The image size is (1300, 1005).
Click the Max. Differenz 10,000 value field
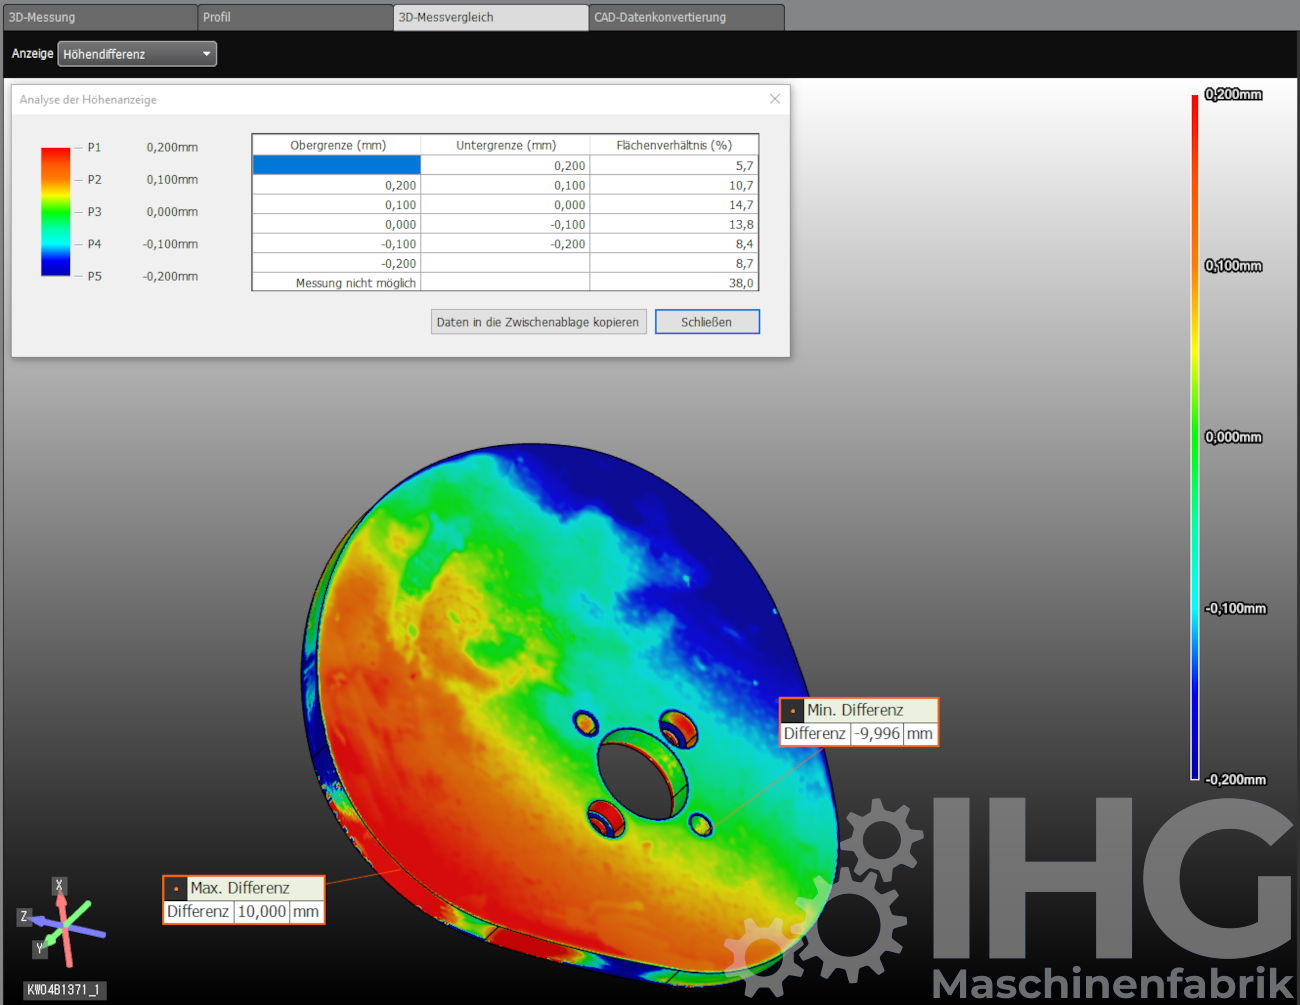(x=262, y=912)
